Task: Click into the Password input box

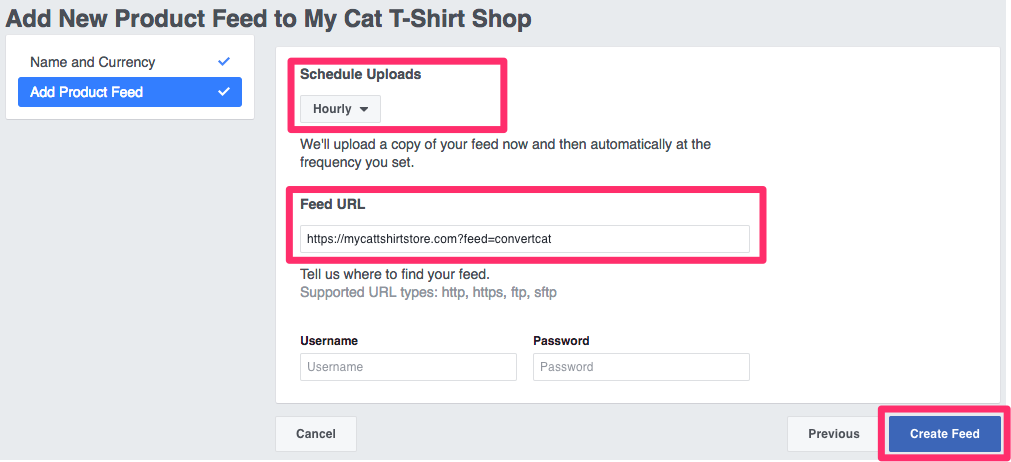Action: click(641, 367)
